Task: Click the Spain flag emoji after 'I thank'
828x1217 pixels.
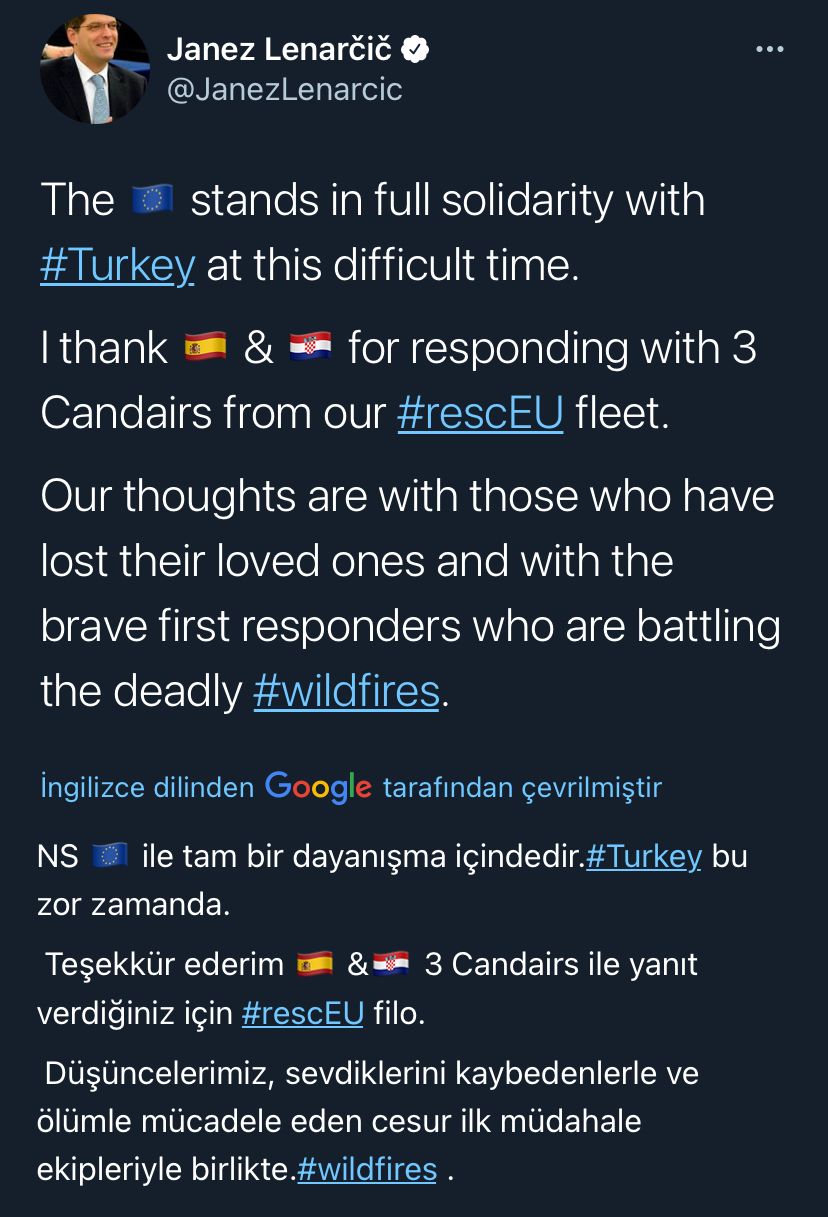Action: pyautogui.click(x=206, y=349)
